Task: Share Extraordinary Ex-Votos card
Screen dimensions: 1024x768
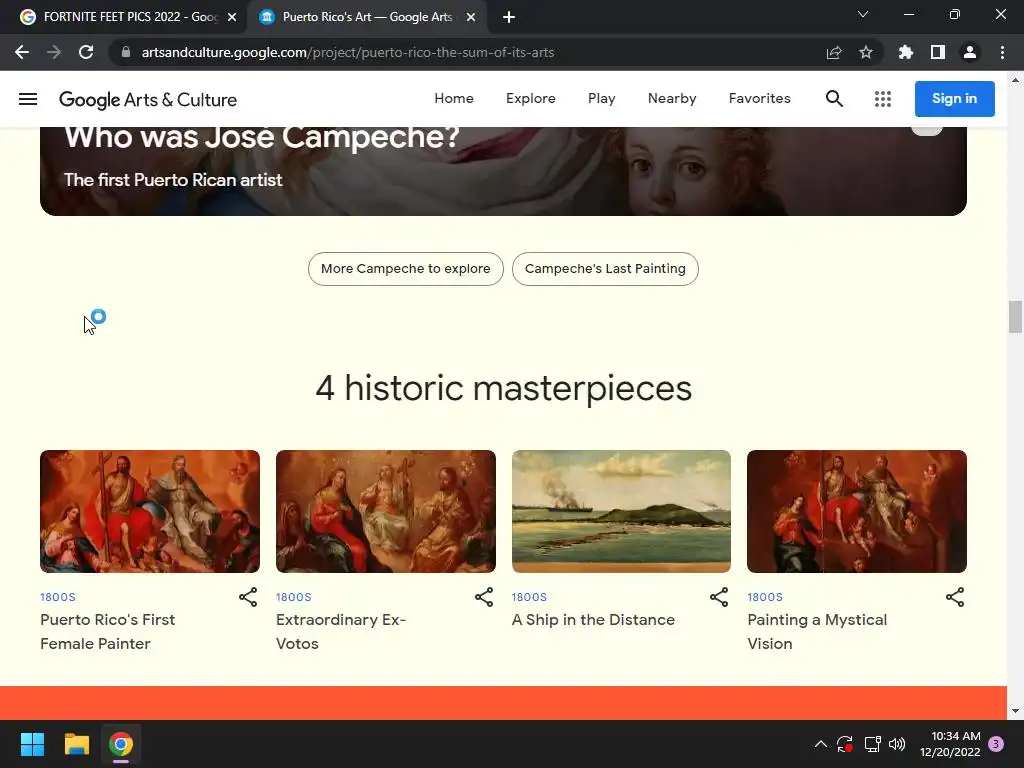Action: [x=484, y=597]
